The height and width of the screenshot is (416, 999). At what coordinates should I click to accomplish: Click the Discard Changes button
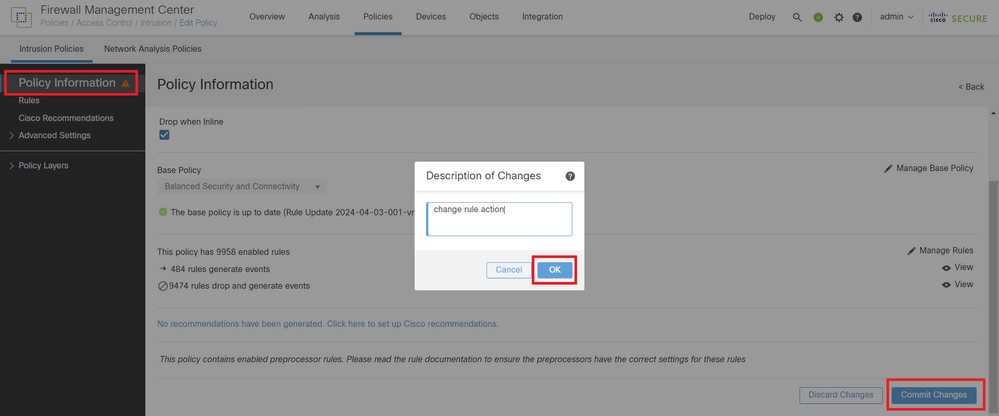click(841, 395)
